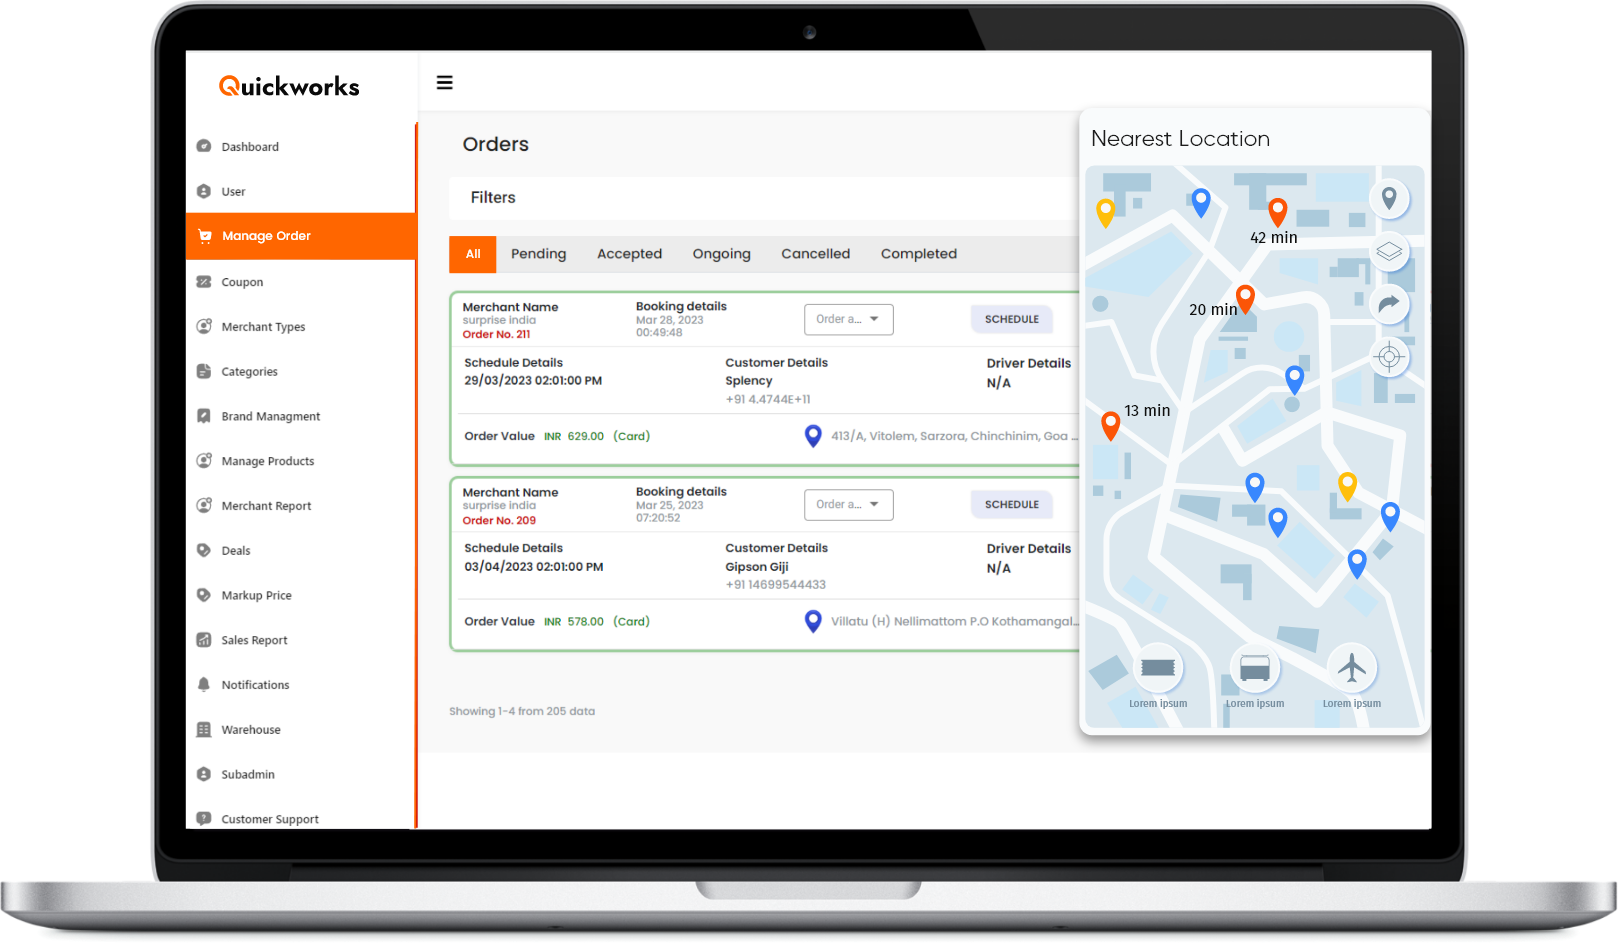
Task: Toggle the map layers icon
Action: [1388, 252]
